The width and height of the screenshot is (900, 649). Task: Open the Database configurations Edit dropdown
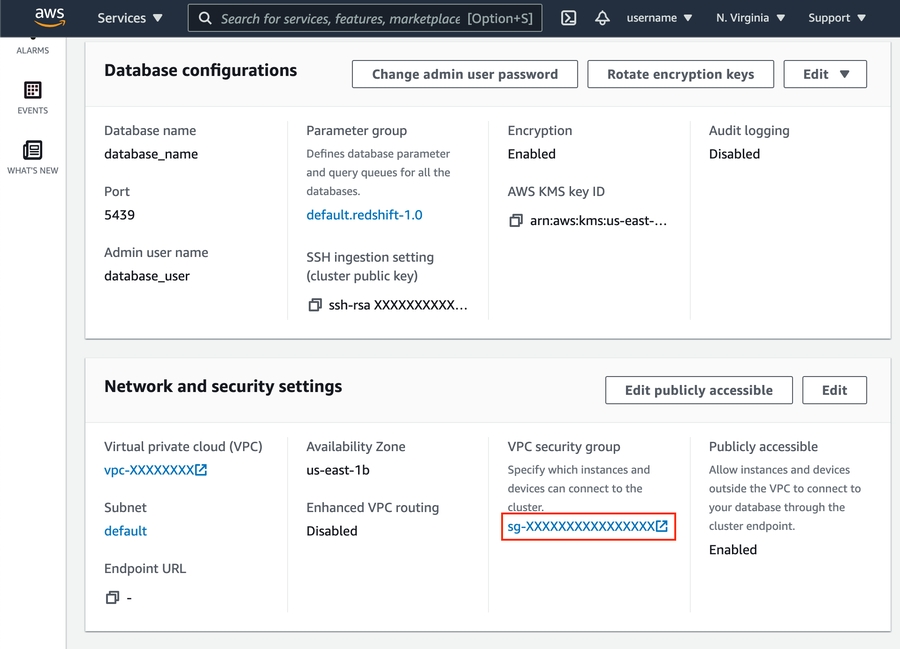coord(825,74)
